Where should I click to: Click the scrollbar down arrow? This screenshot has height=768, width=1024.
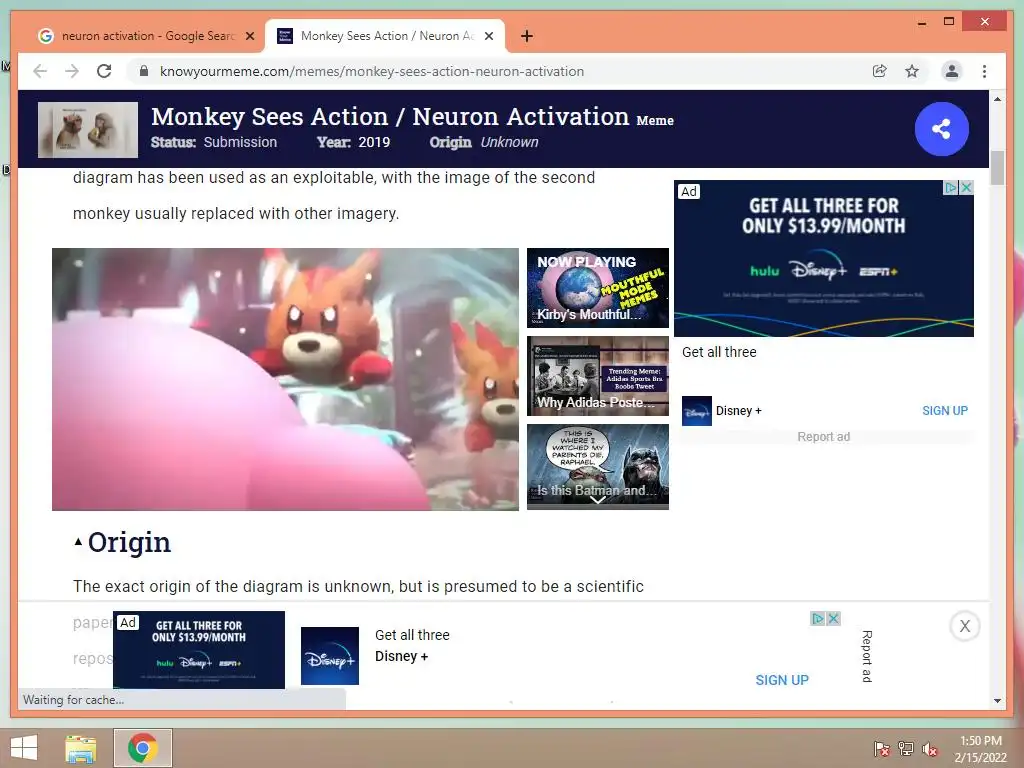tap(997, 701)
